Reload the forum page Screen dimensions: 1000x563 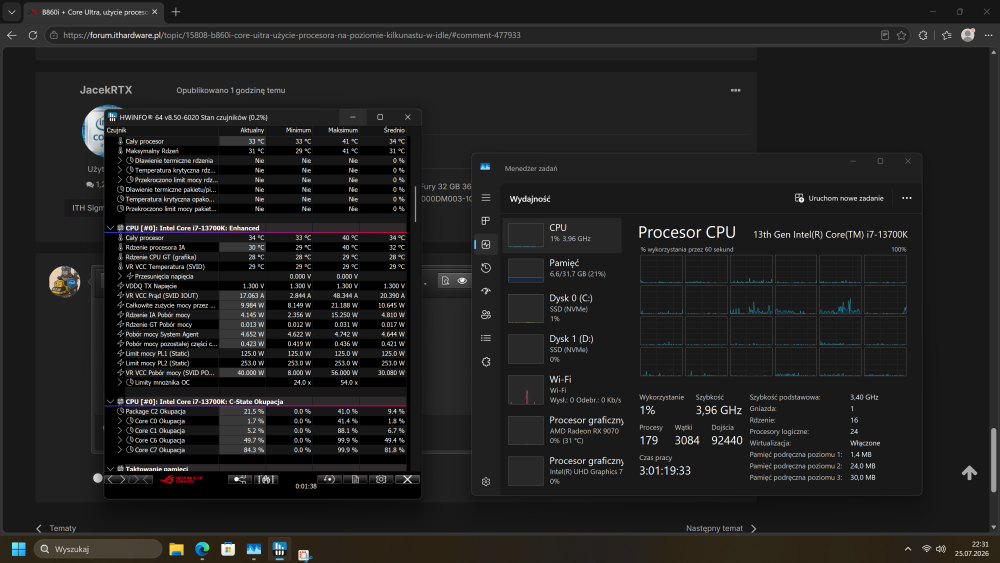[x=33, y=35]
